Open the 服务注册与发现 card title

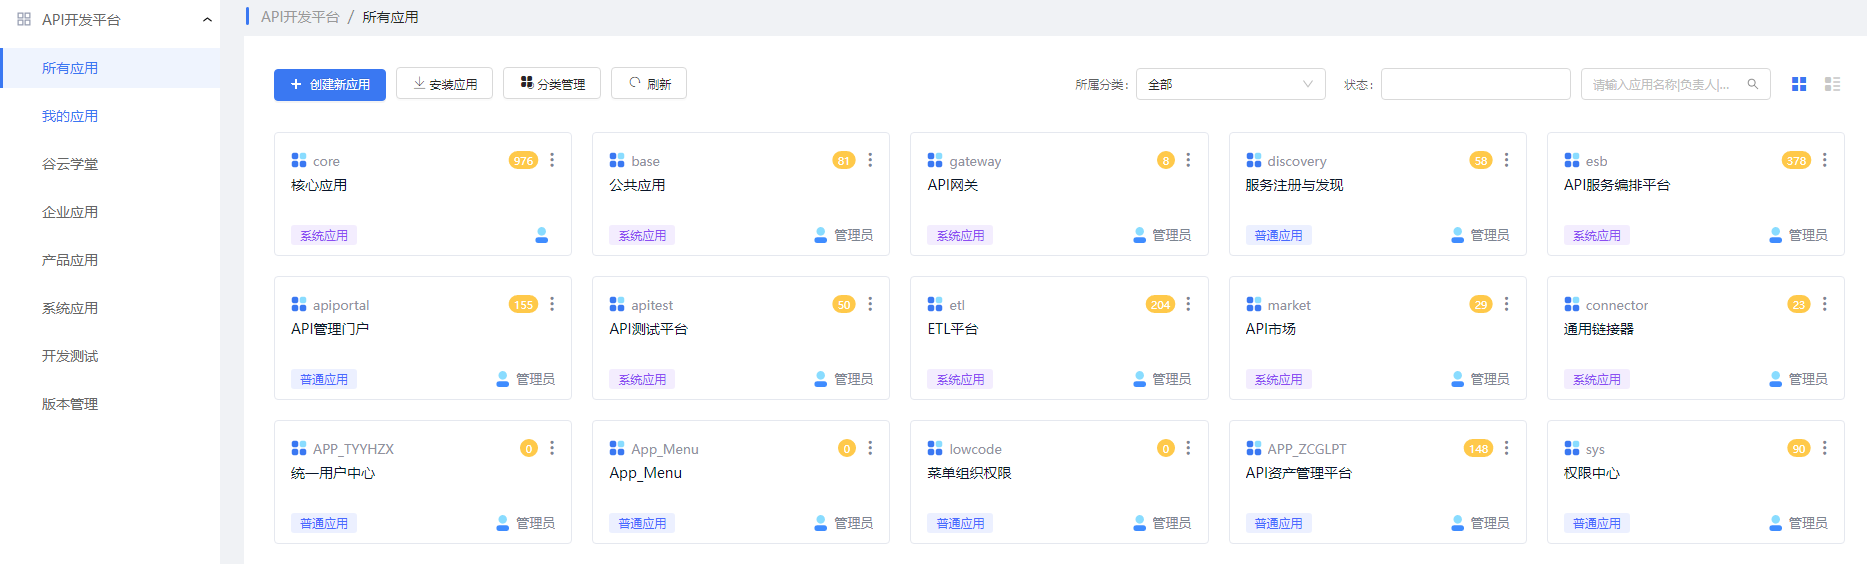tap(1294, 185)
